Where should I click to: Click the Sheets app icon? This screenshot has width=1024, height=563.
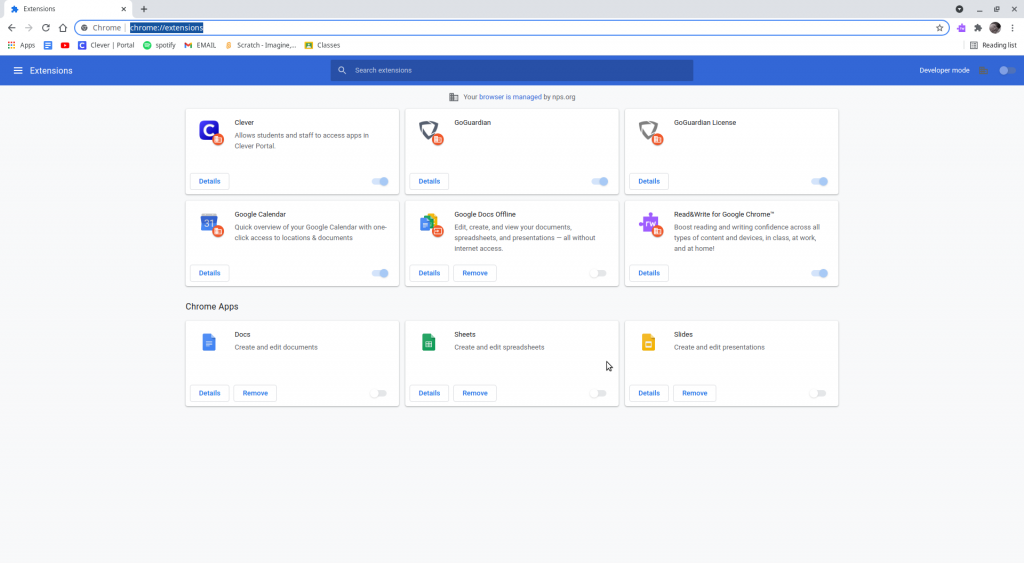[x=428, y=342]
